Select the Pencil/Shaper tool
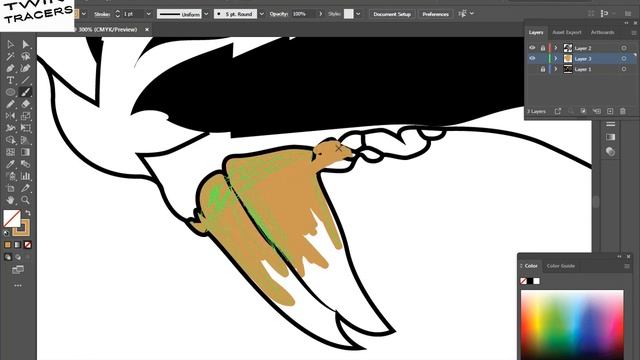The image size is (640, 360). (11, 104)
